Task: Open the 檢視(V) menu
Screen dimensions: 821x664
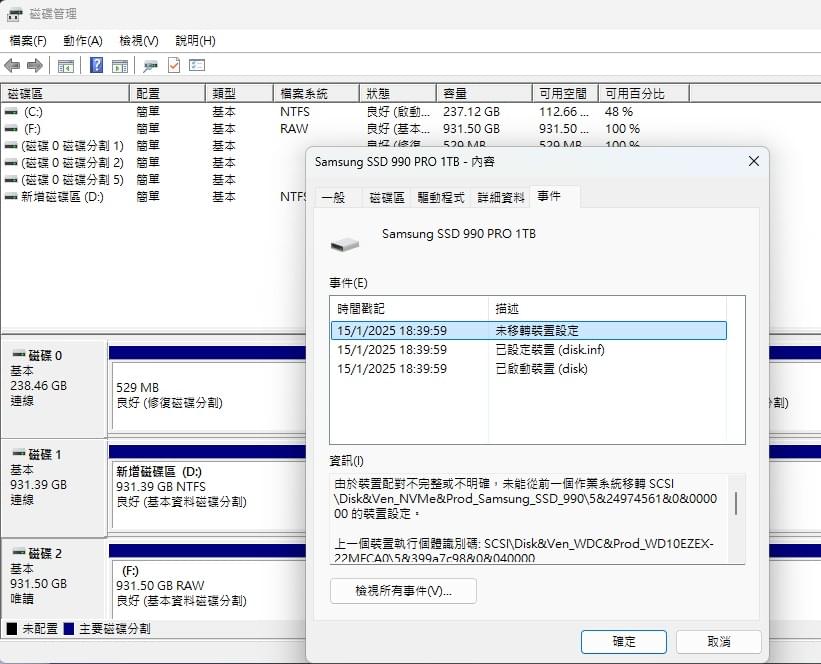Action: click(x=139, y=41)
